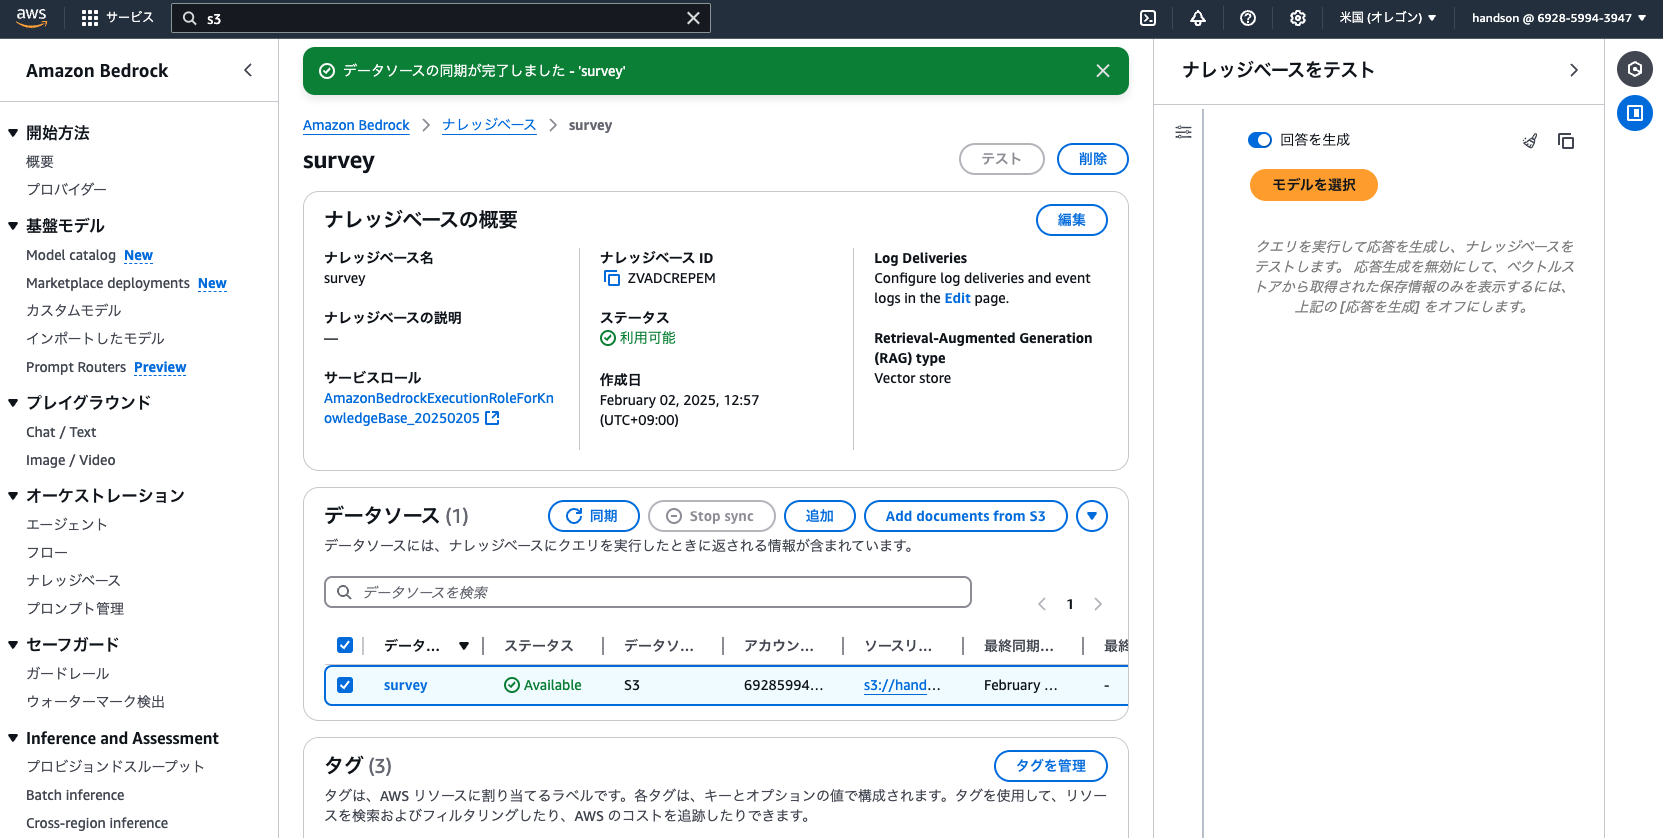Open フロー in sidebar
Viewport: 1663px width, 838px height.
[47, 552]
